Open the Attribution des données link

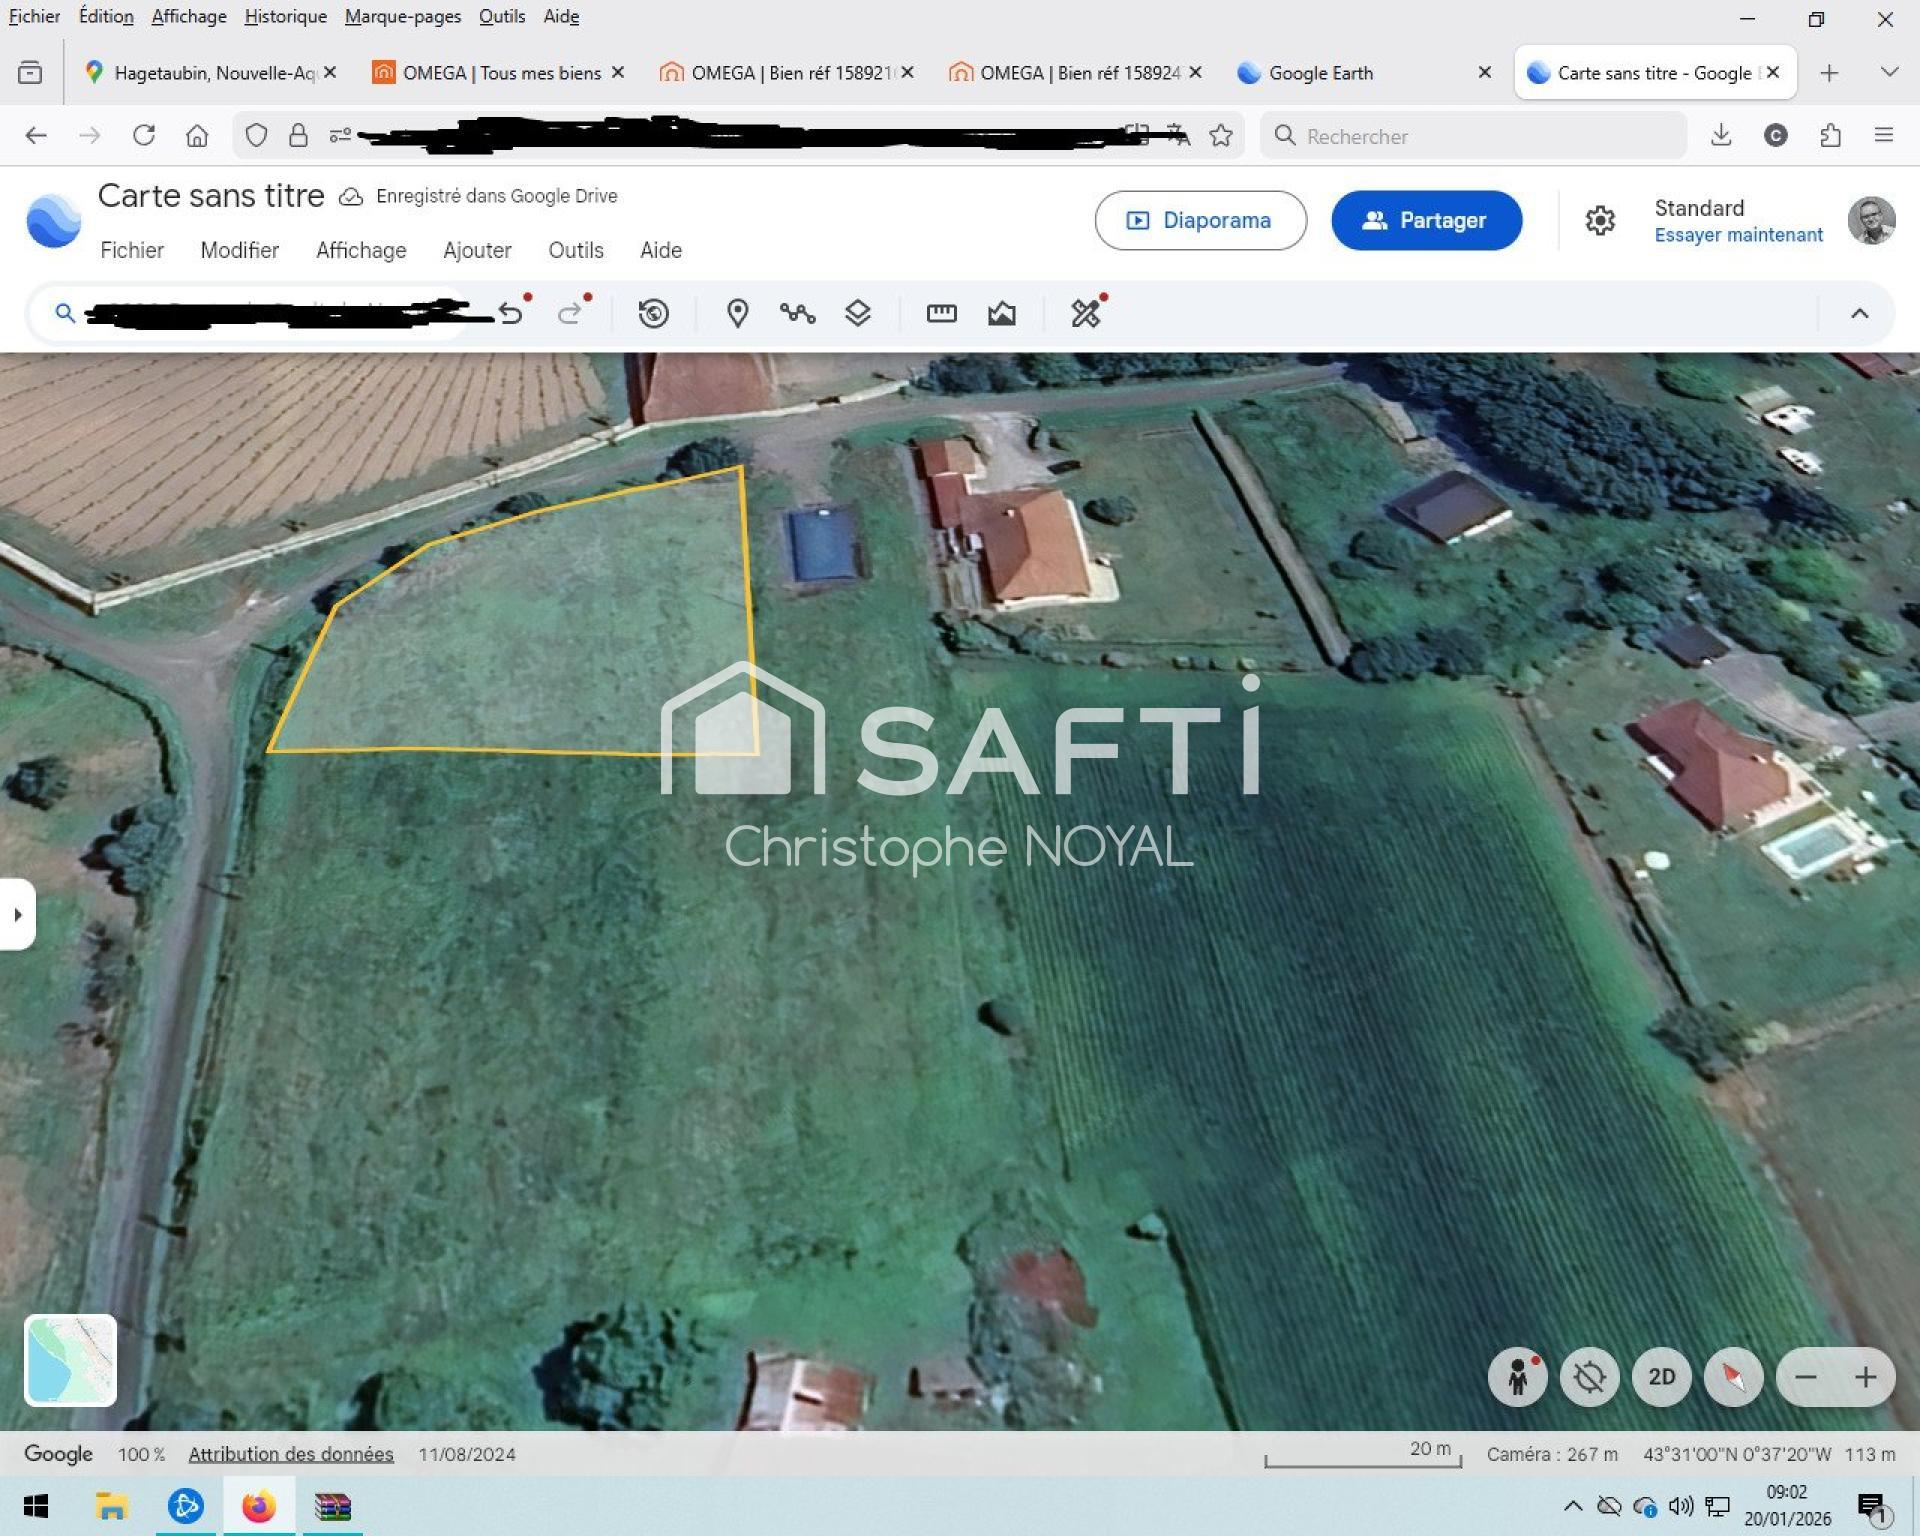[291, 1454]
